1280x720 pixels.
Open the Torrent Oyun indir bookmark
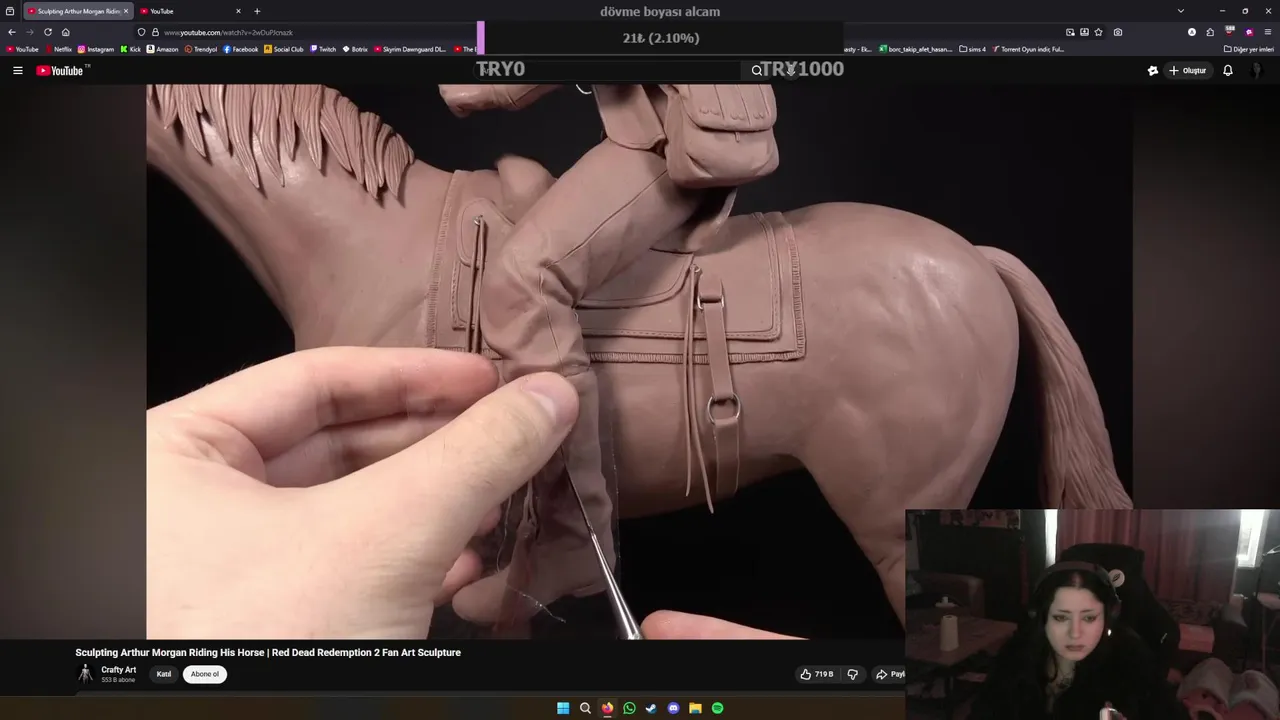pyautogui.click(x=1028, y=49)
